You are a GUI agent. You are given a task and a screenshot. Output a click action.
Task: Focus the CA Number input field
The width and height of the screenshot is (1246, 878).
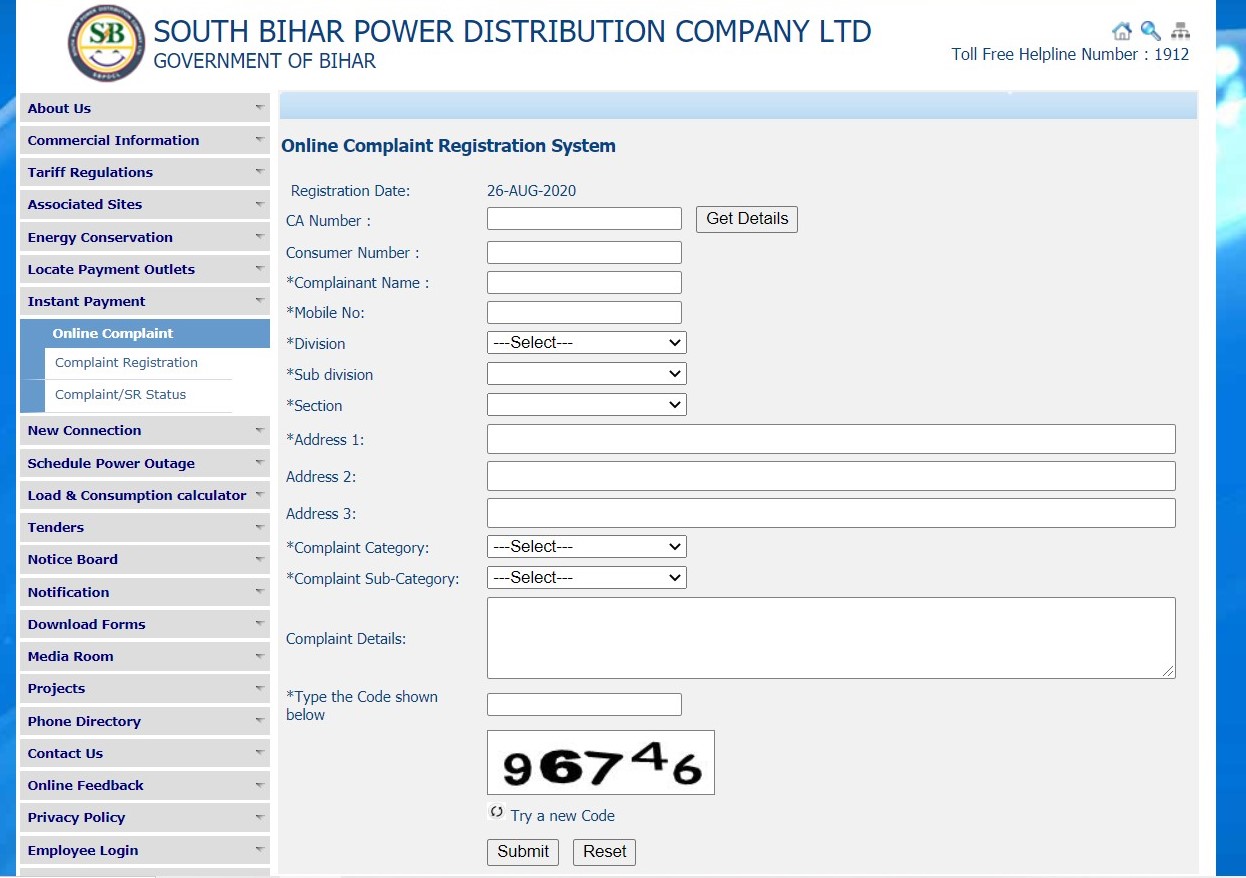tap(584, 219)
